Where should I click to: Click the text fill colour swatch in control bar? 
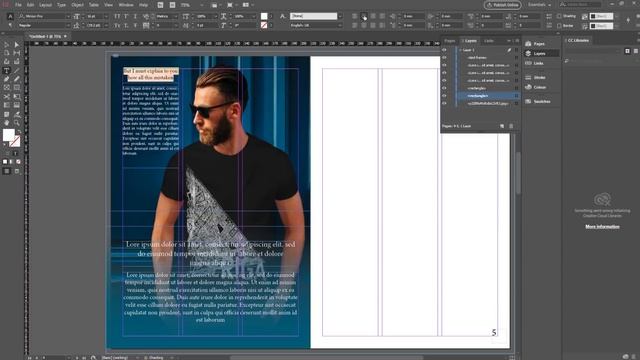[x=264, y=16]
